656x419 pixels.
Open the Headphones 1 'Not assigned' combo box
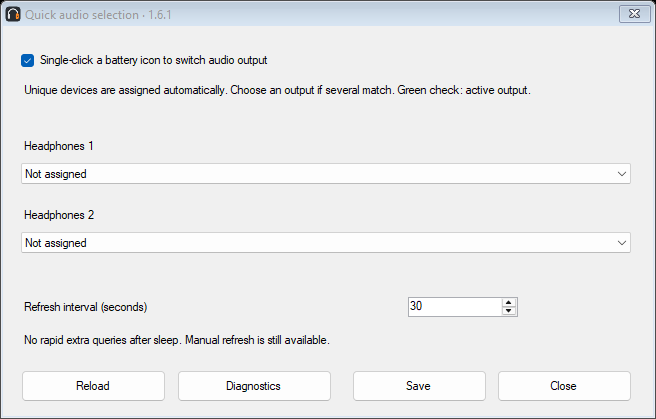pos(326,174)
